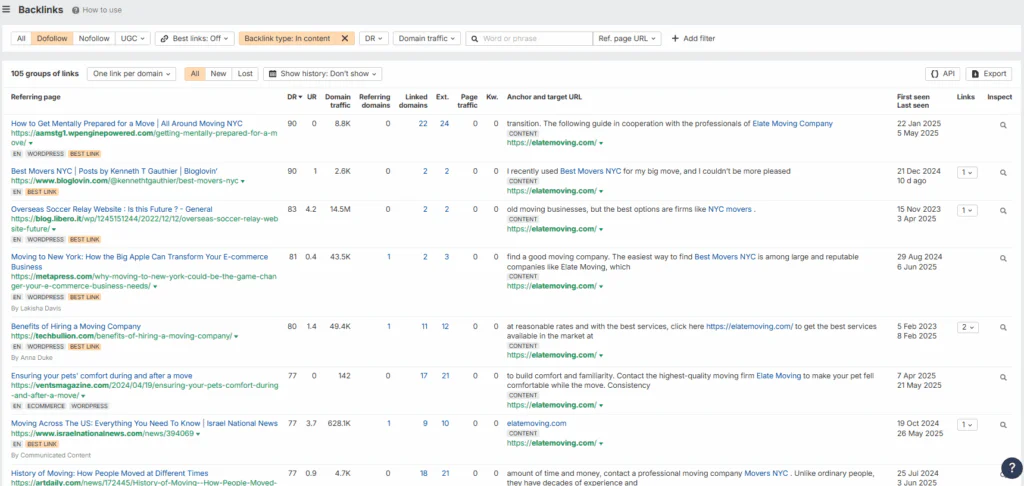Viewport: 1024px width, 486px height.
Task: Click the elatemoving.com anchor in israelnationalnews row
Action: coord(537,423)
